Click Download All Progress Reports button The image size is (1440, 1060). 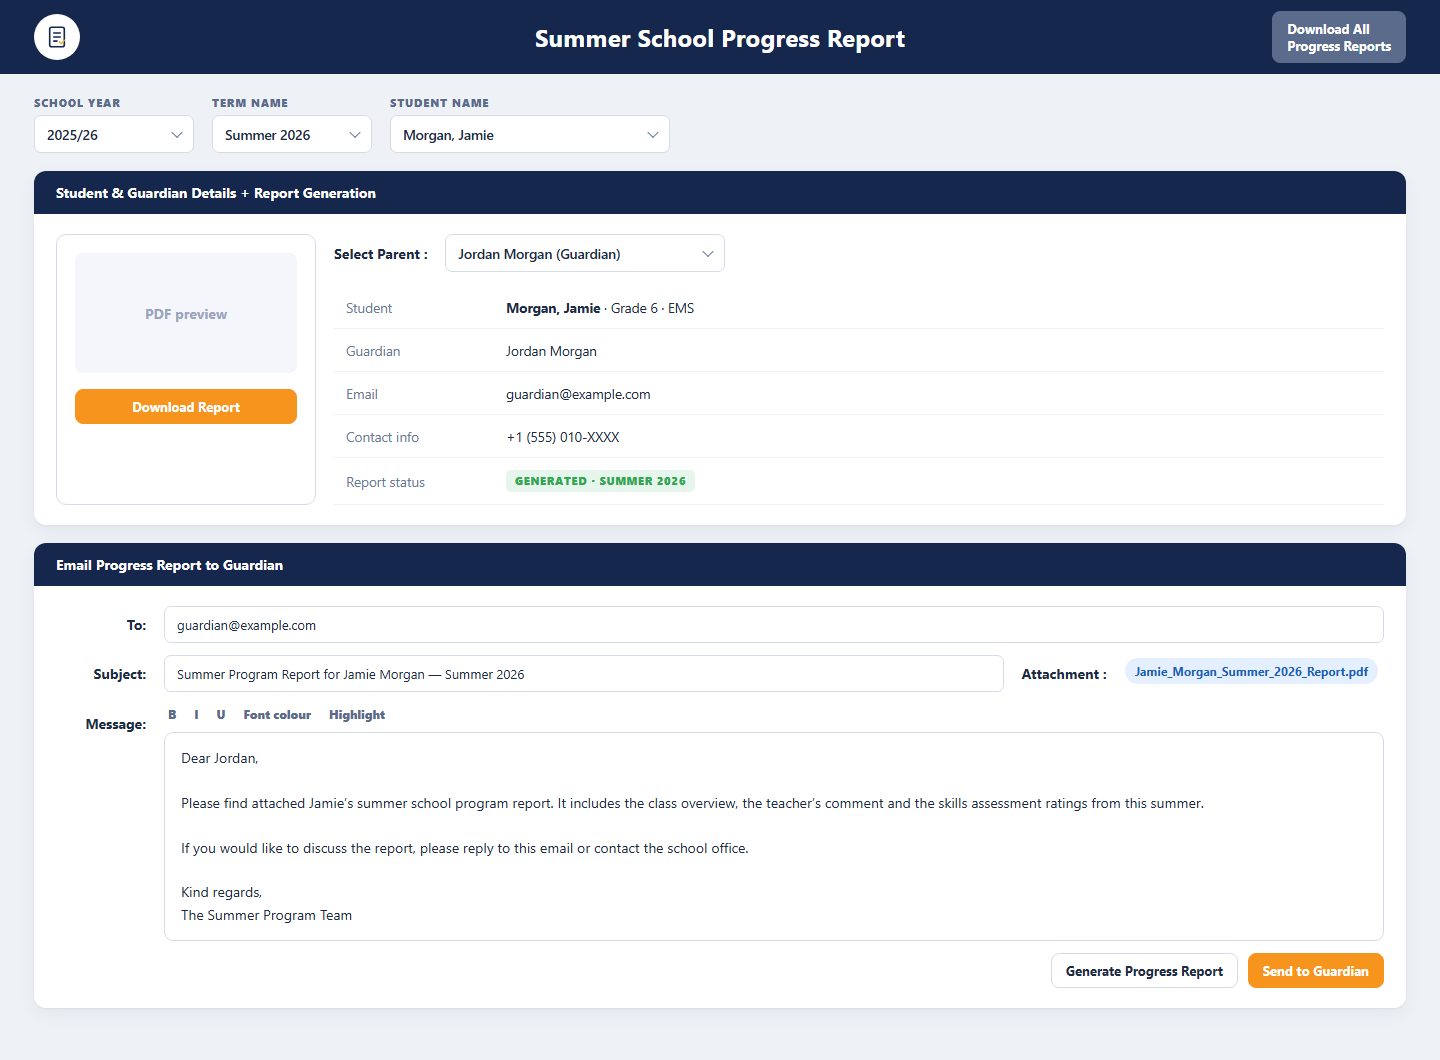coord(1339,38)
